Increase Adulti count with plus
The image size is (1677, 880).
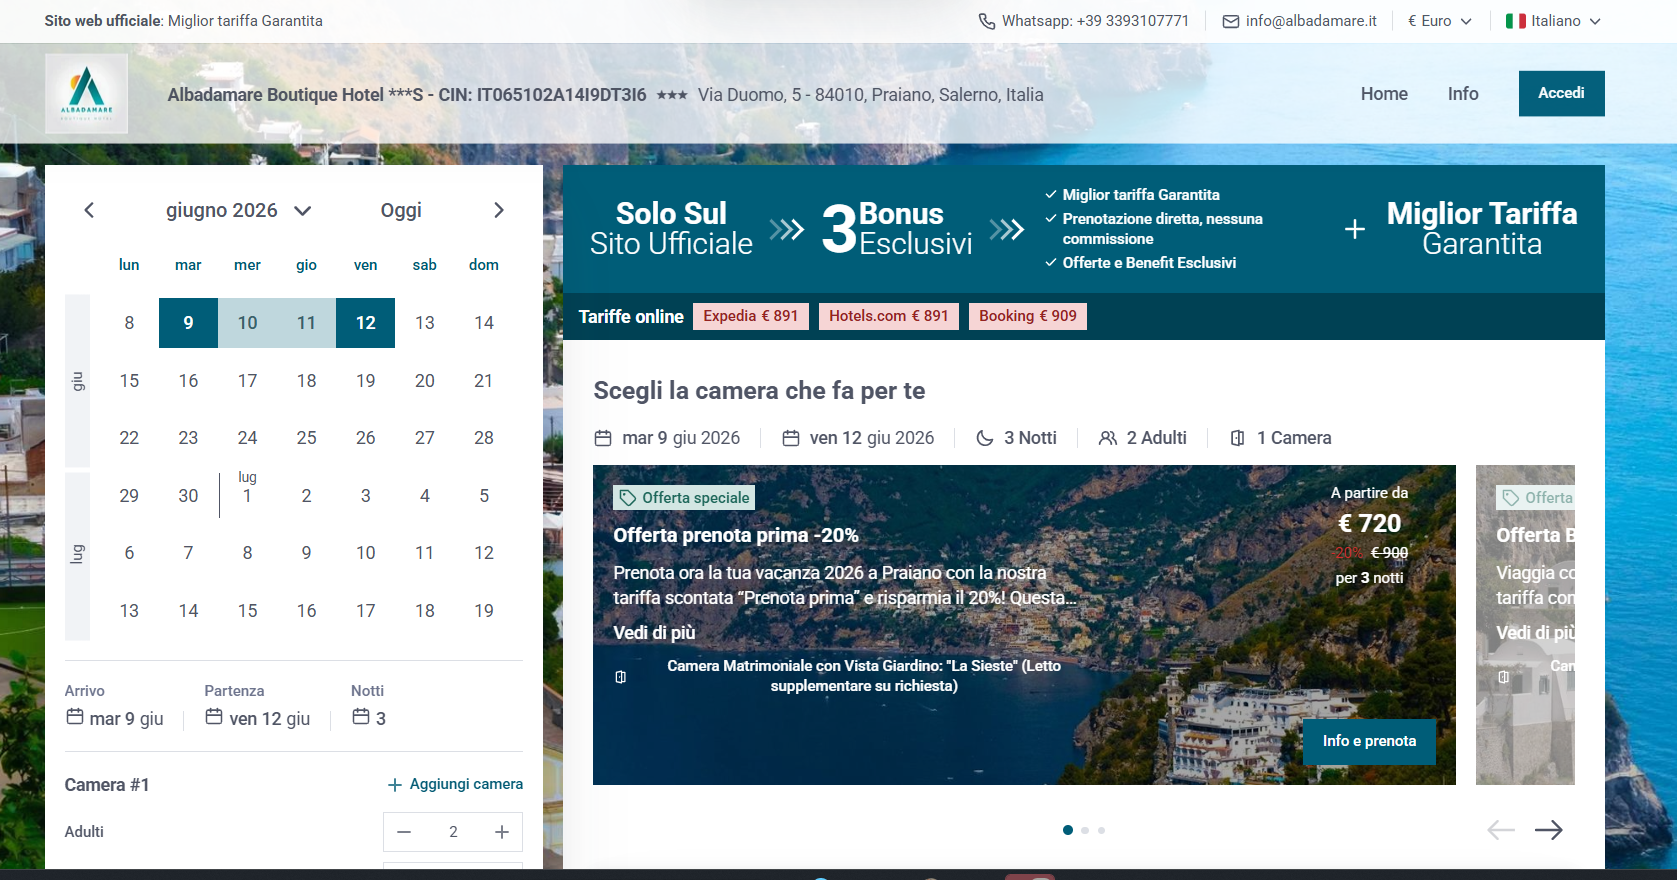pyautogui.click(x=502, y=832)
